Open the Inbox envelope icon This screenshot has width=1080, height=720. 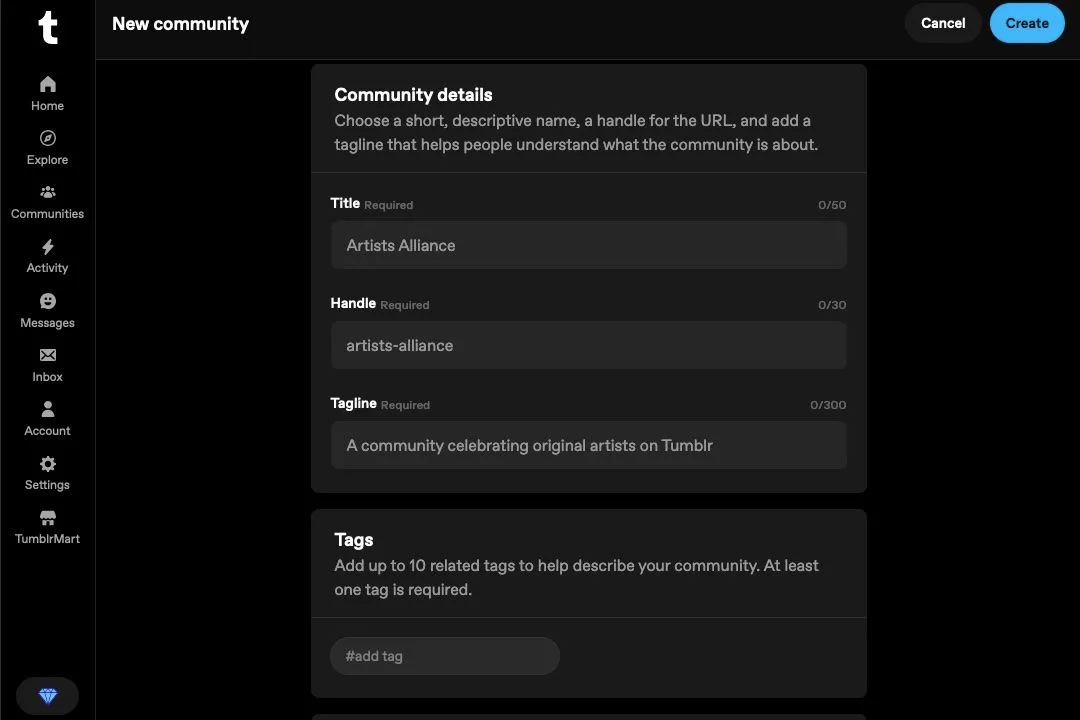pos(47,355)
